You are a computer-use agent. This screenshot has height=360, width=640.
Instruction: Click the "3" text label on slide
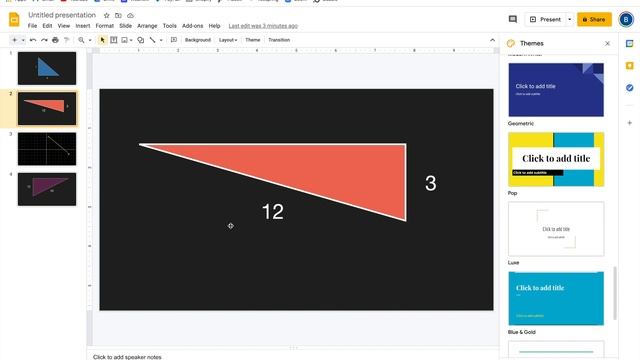pos(431,183)
